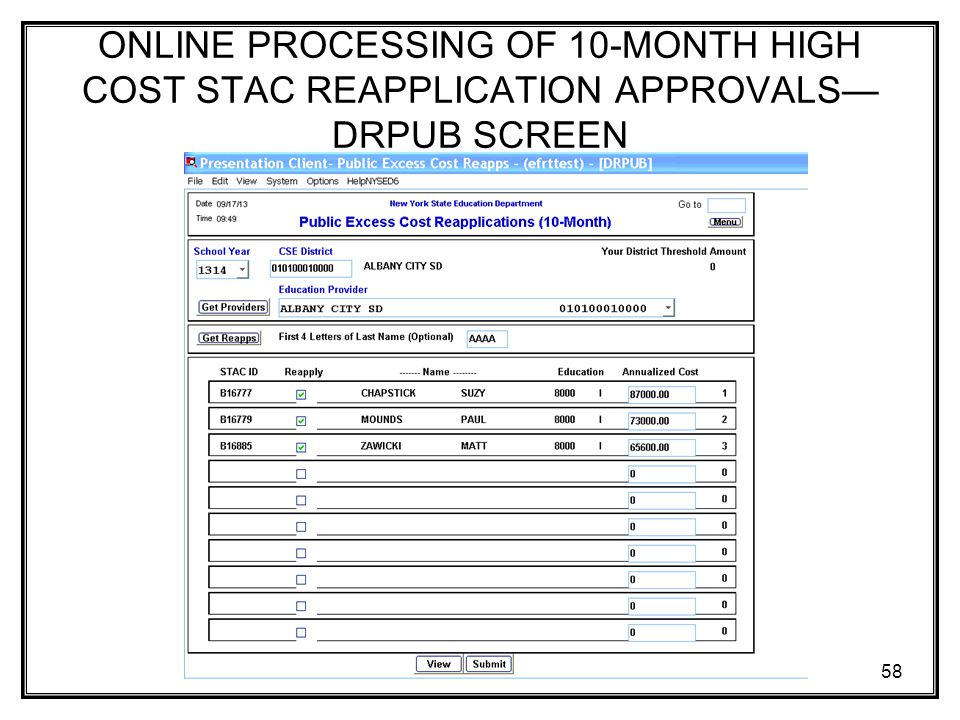Open the File menu
This screenshot has width=960, height=720.
coord(195,181)
